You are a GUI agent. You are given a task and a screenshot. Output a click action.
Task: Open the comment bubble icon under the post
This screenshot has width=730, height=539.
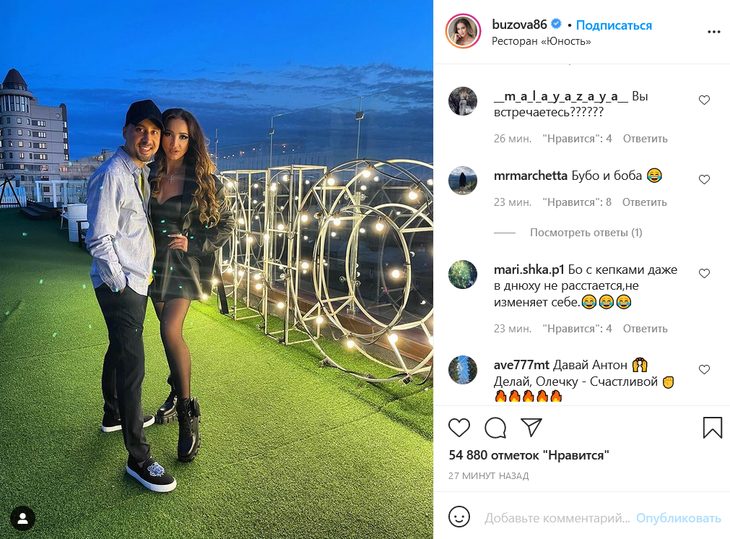[x=495, y=428]
